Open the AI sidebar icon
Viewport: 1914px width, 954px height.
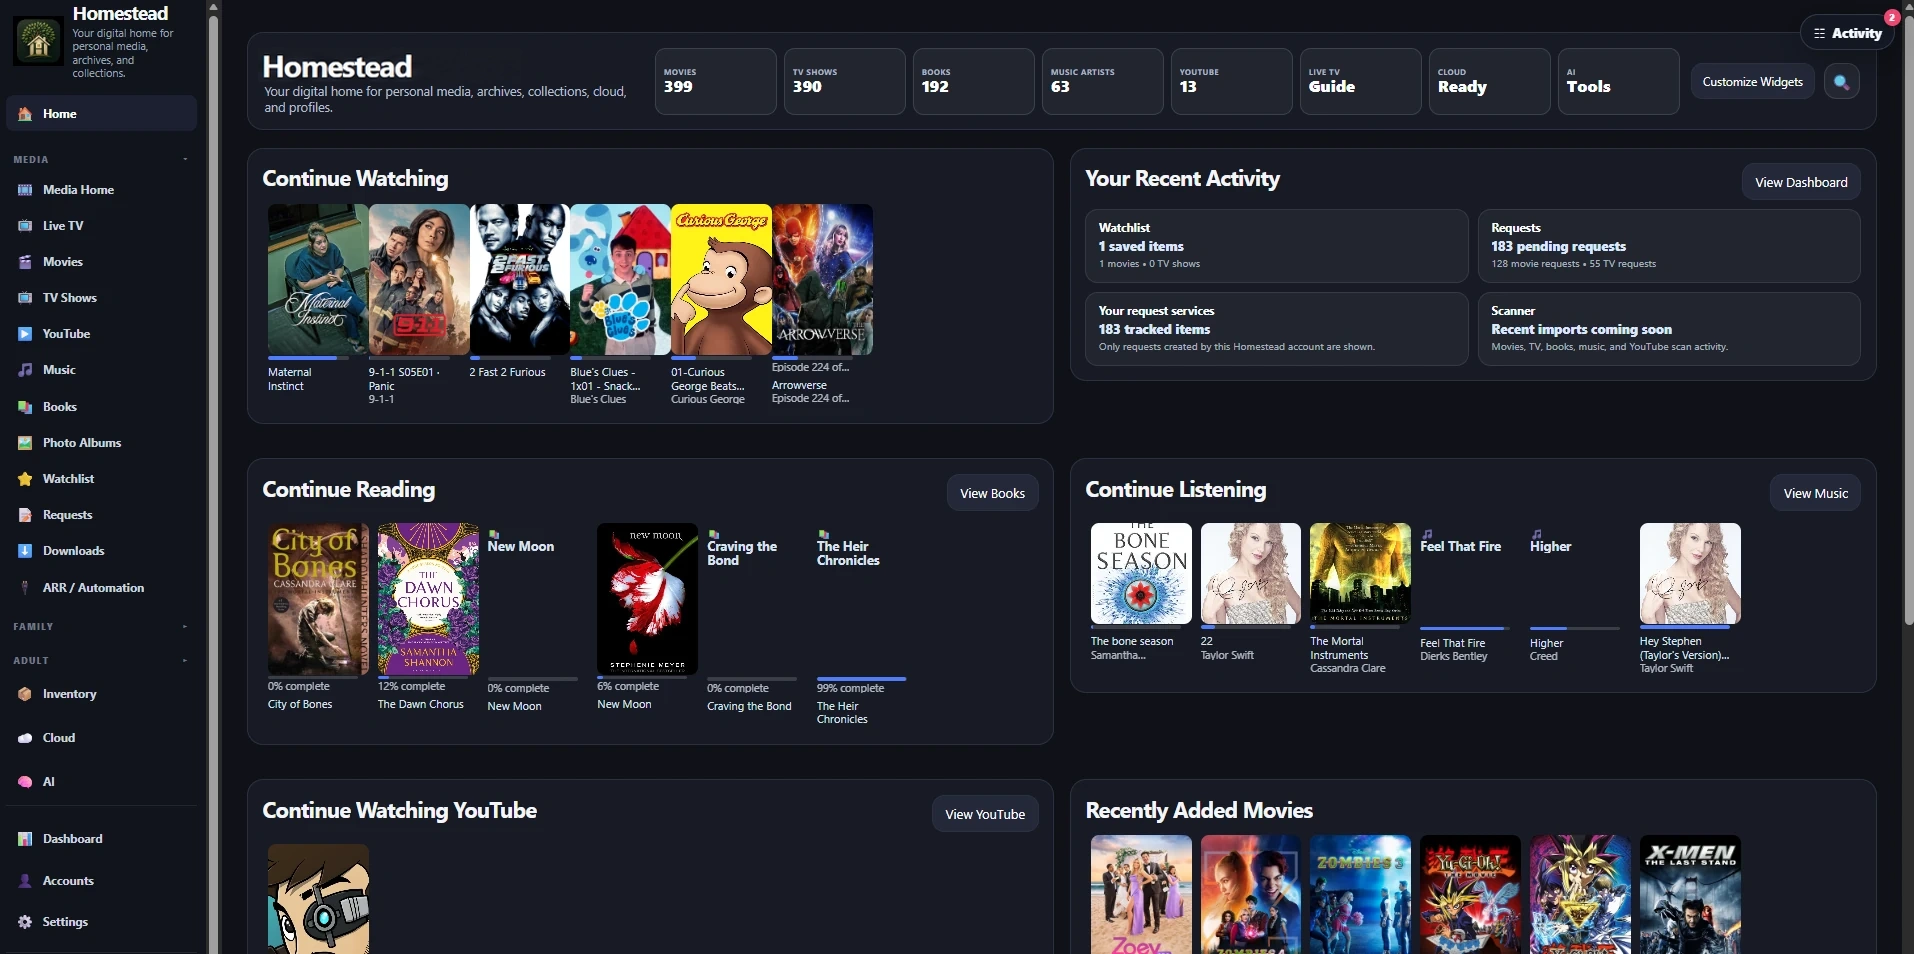pos(25,782)
